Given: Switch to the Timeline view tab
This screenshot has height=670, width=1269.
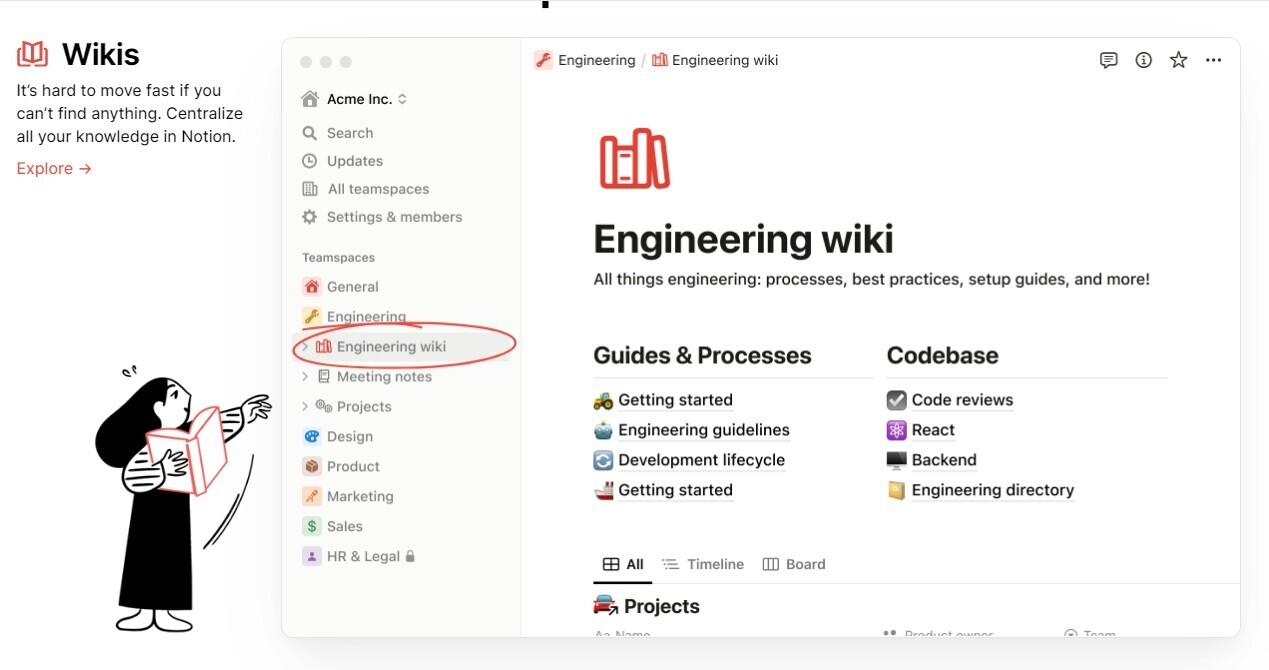Looking at the screenshot, I should click(703, 564).
